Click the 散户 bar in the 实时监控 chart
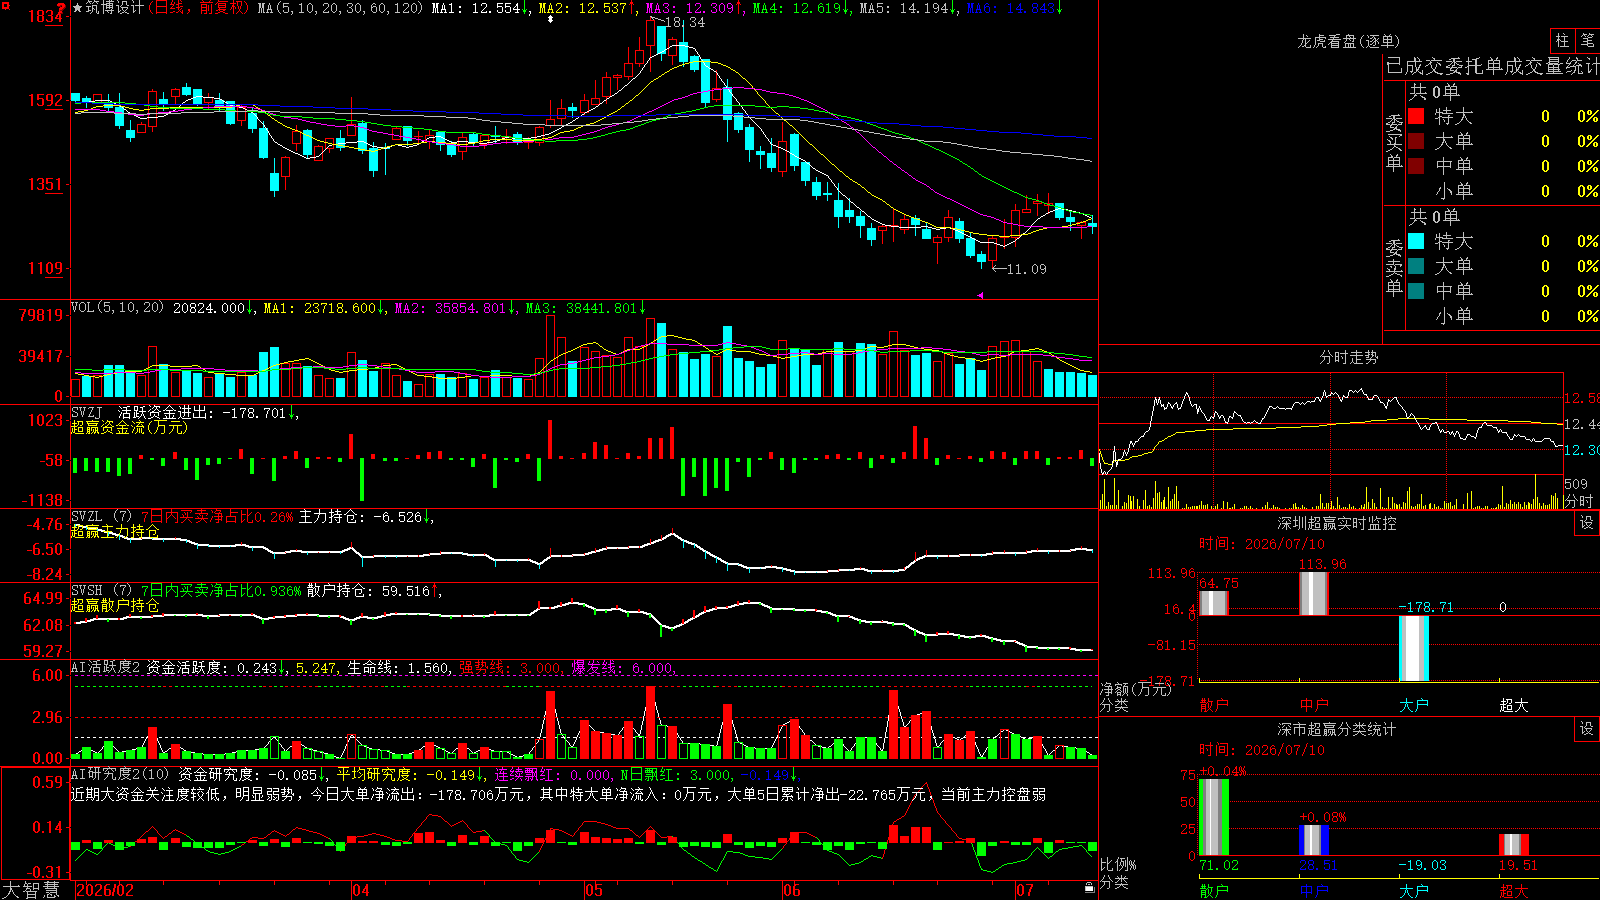Screen dimensions: 1600x900 1213,603
